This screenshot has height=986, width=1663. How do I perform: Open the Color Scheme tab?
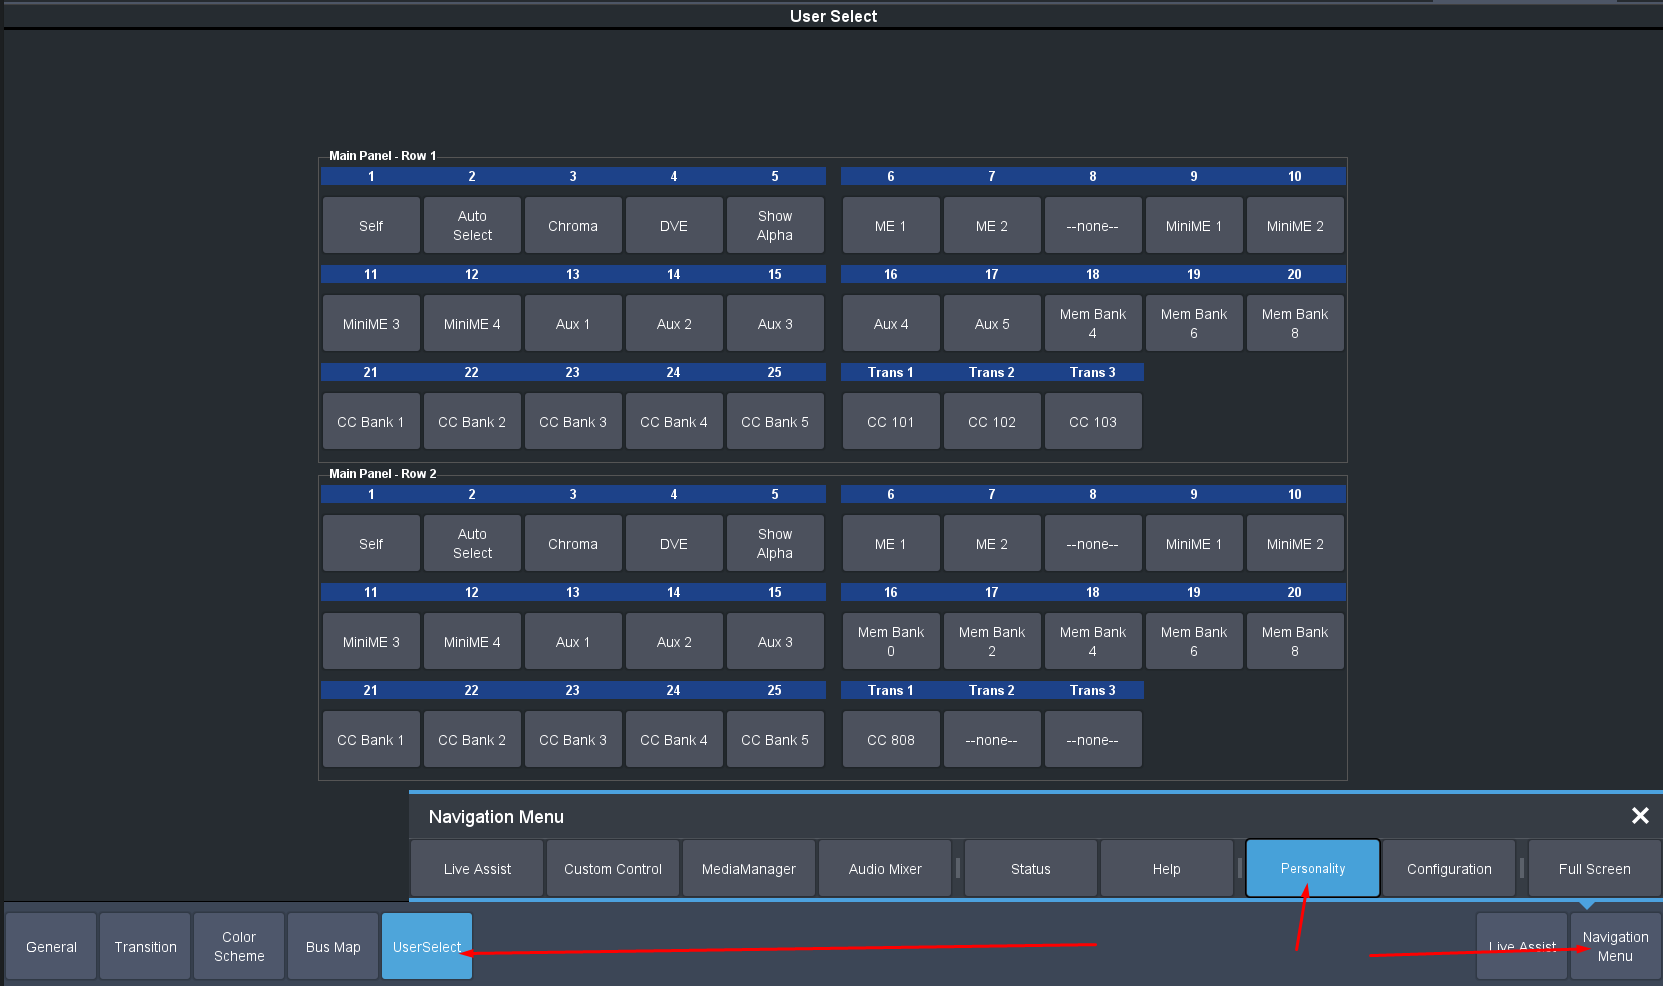(239, 947)
